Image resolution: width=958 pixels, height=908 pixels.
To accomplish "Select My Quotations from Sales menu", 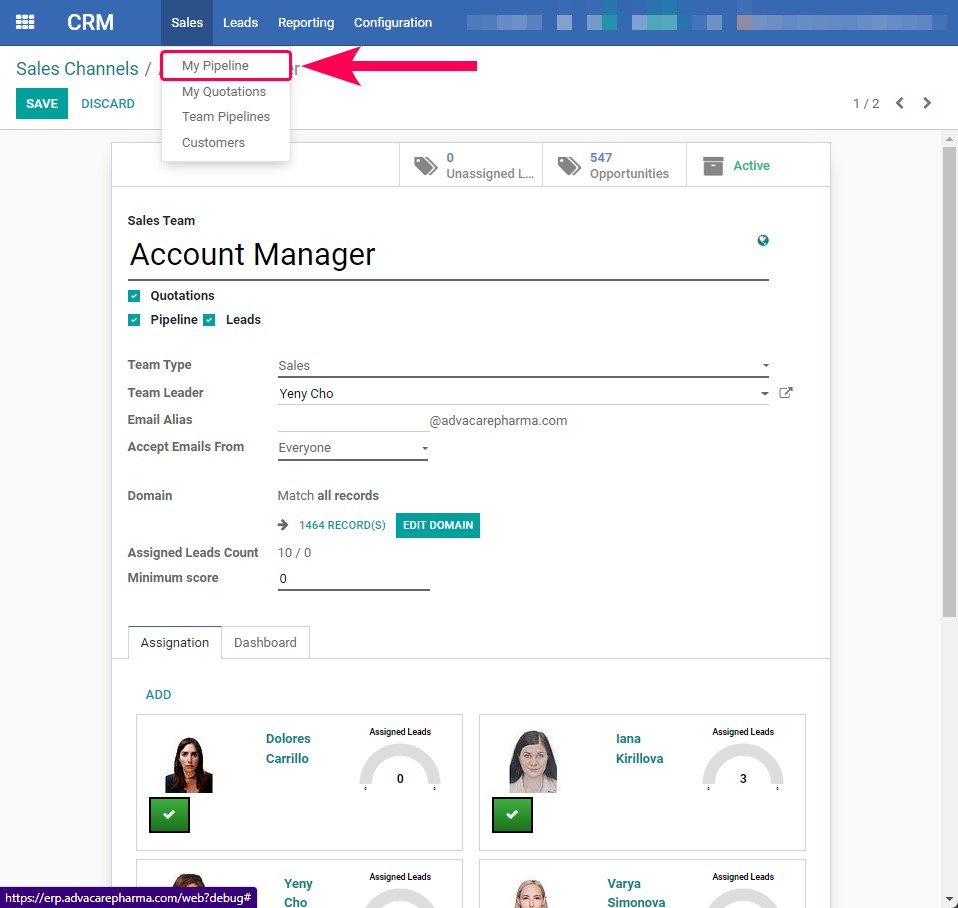I will click(x=225, y=92).
